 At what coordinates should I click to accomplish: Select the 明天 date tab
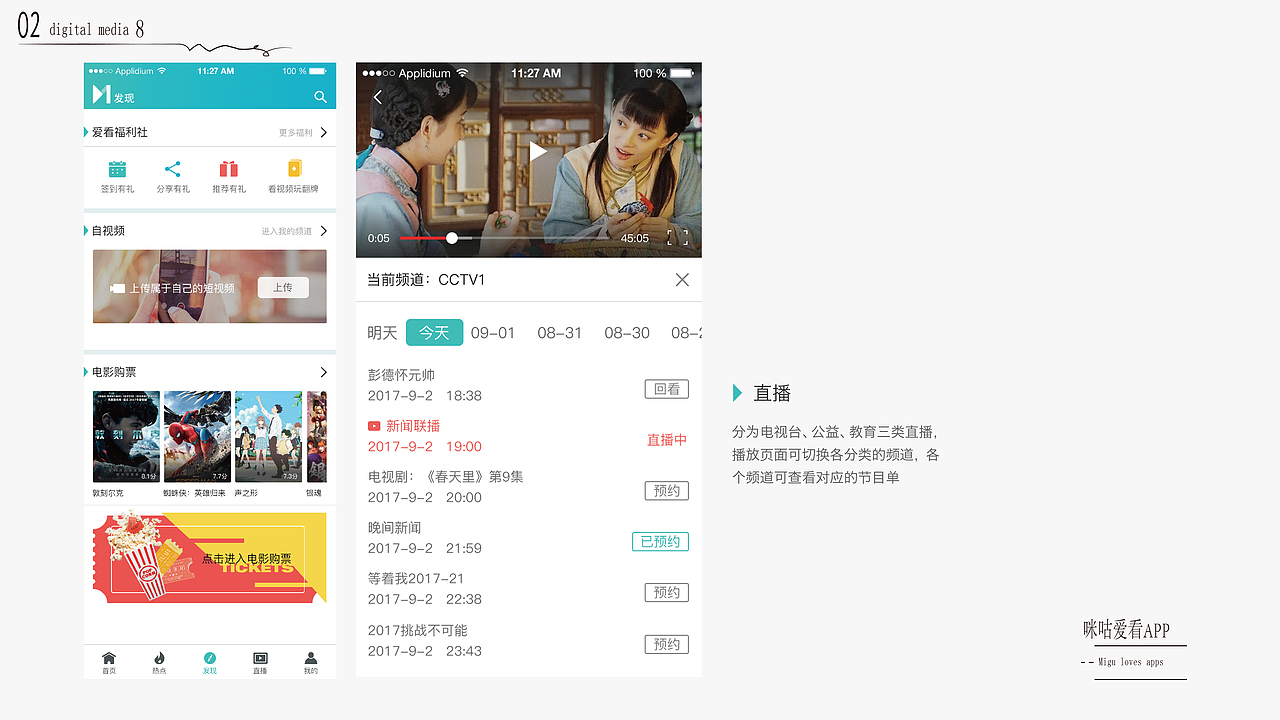coord(382,333)
